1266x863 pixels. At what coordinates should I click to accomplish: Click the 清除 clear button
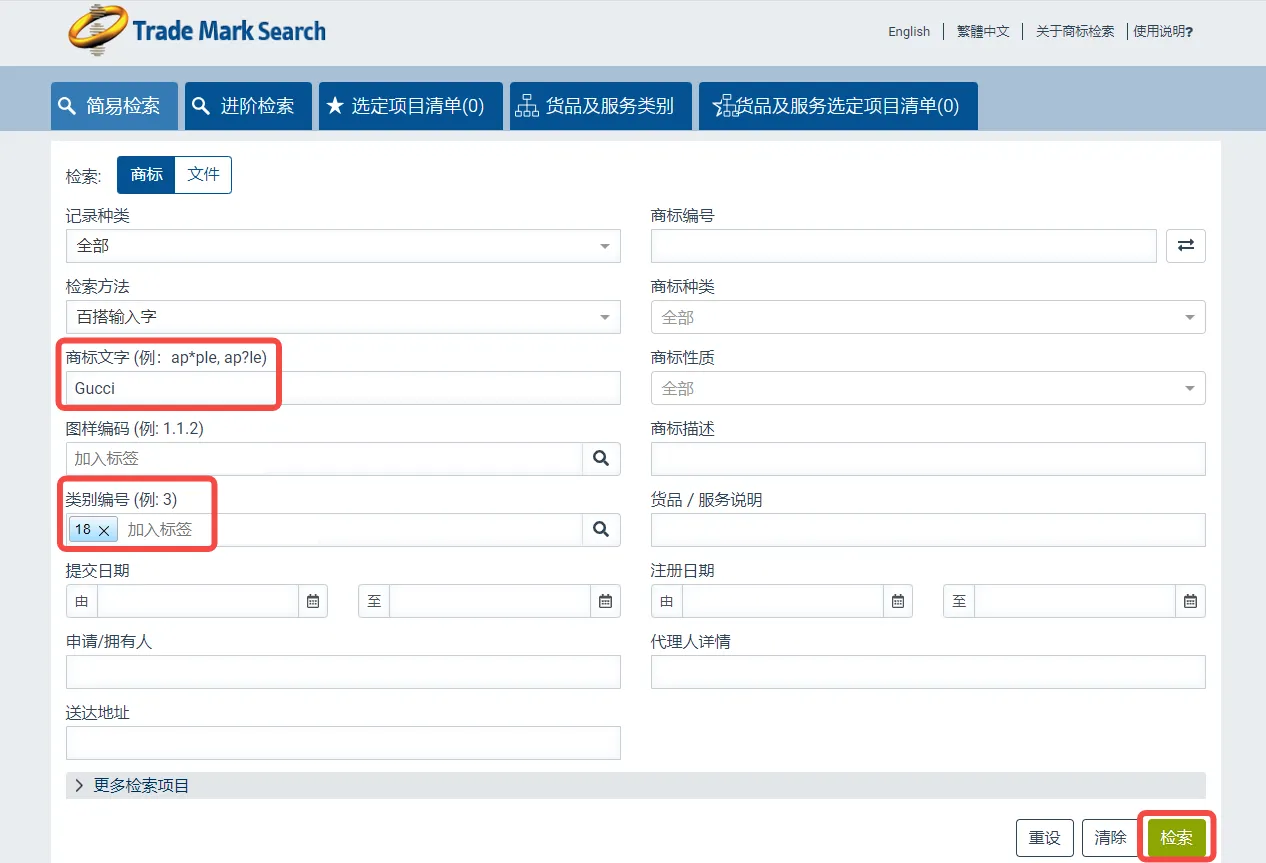coord(1110,837)
